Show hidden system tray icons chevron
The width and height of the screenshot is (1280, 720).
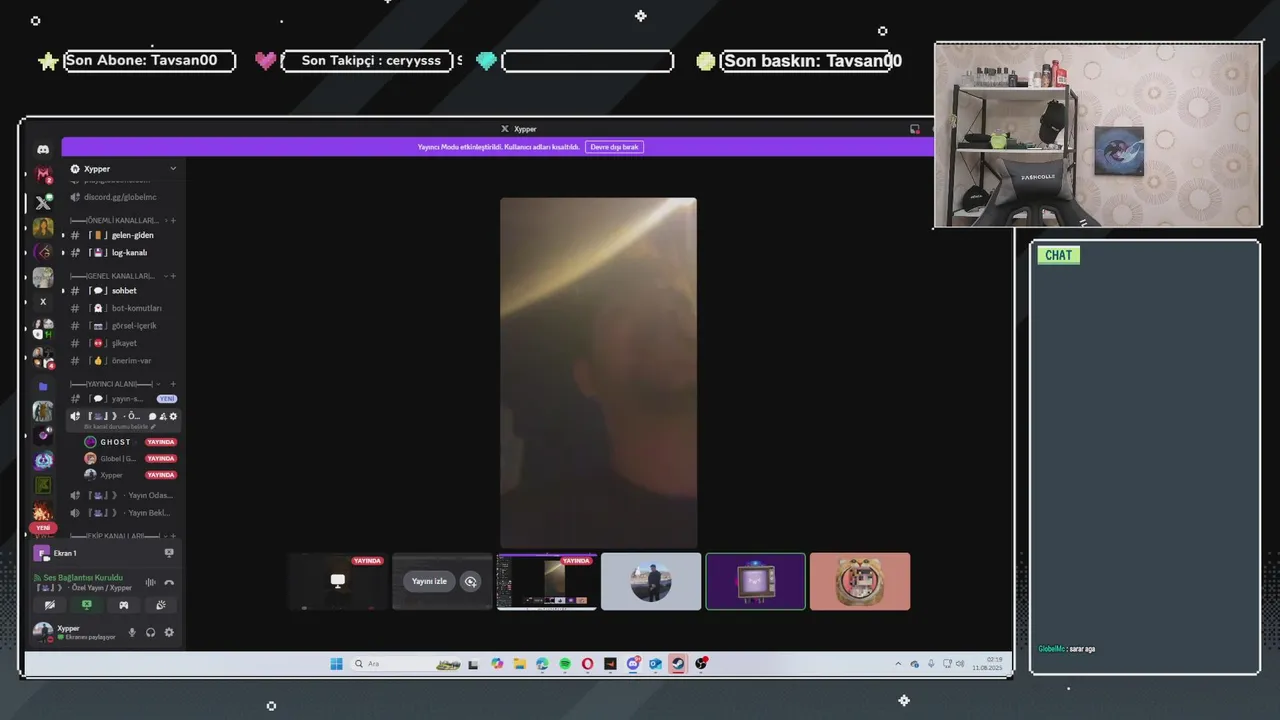[898, 664]
